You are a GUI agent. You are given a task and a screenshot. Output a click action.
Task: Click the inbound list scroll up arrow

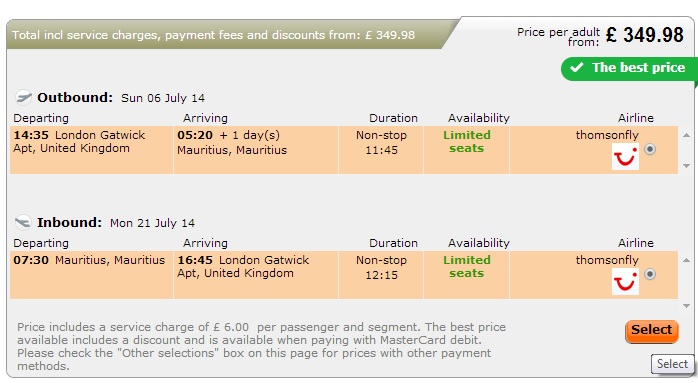tap(686, 260)
